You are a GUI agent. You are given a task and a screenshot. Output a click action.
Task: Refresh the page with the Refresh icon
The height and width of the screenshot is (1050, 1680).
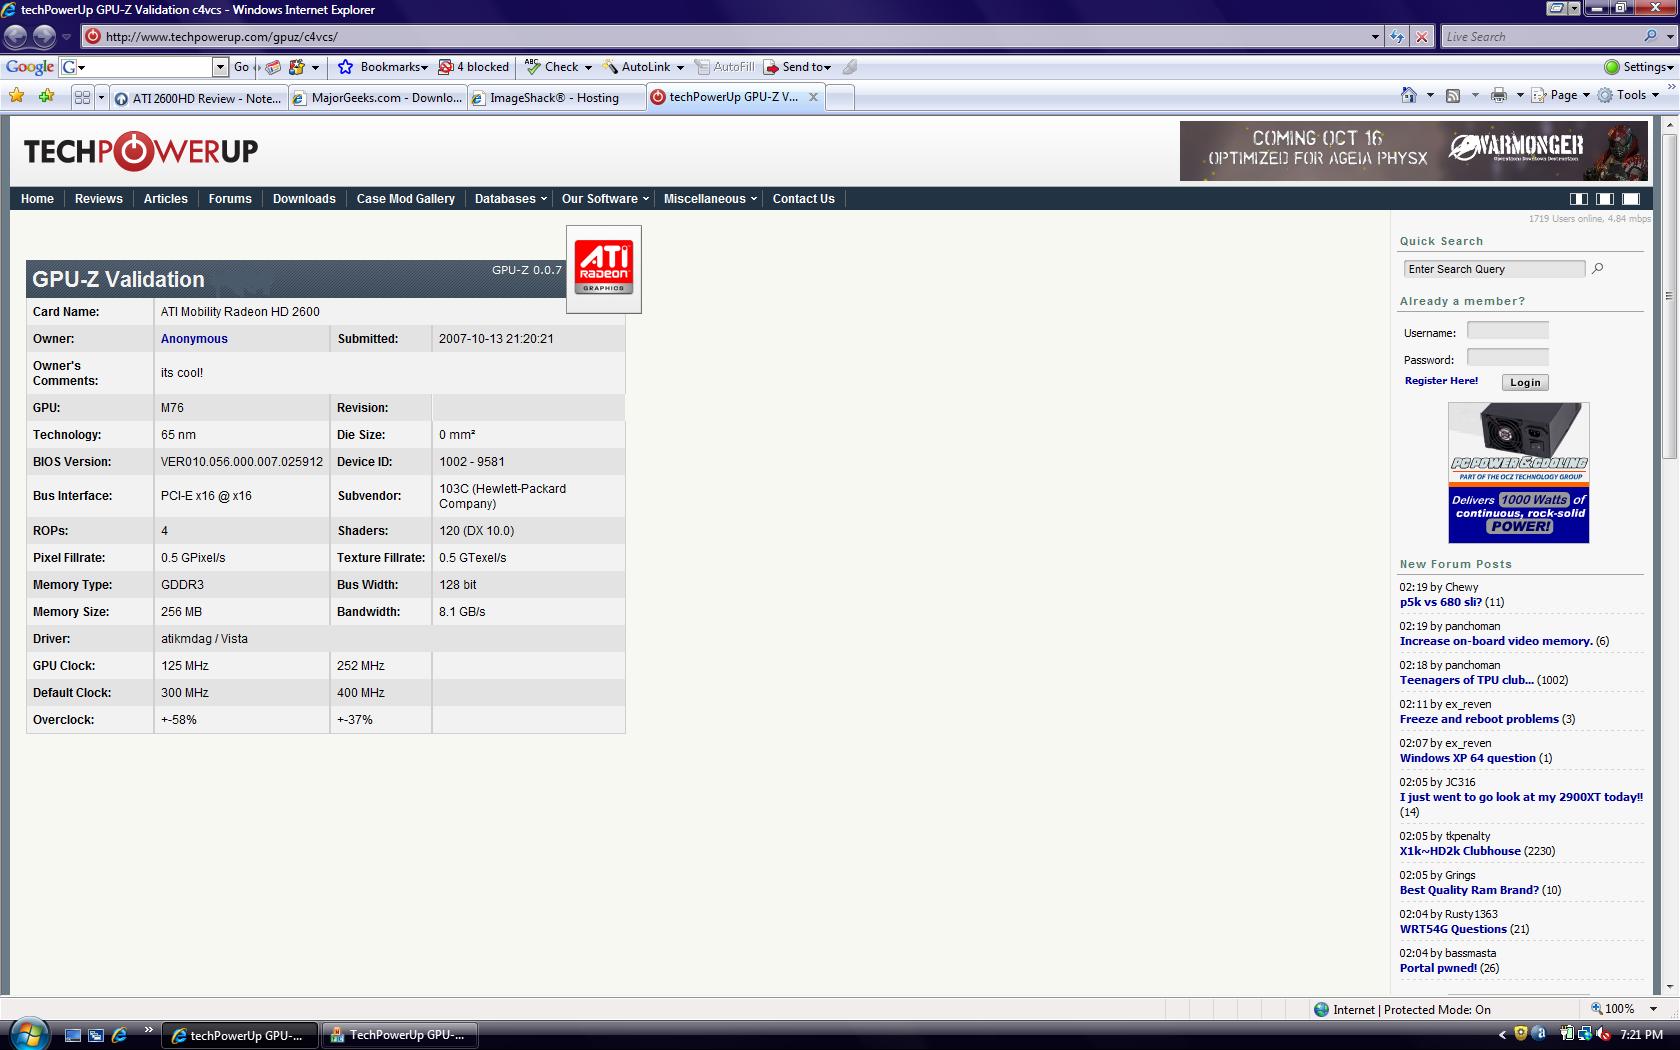[x=1397, y=37]
